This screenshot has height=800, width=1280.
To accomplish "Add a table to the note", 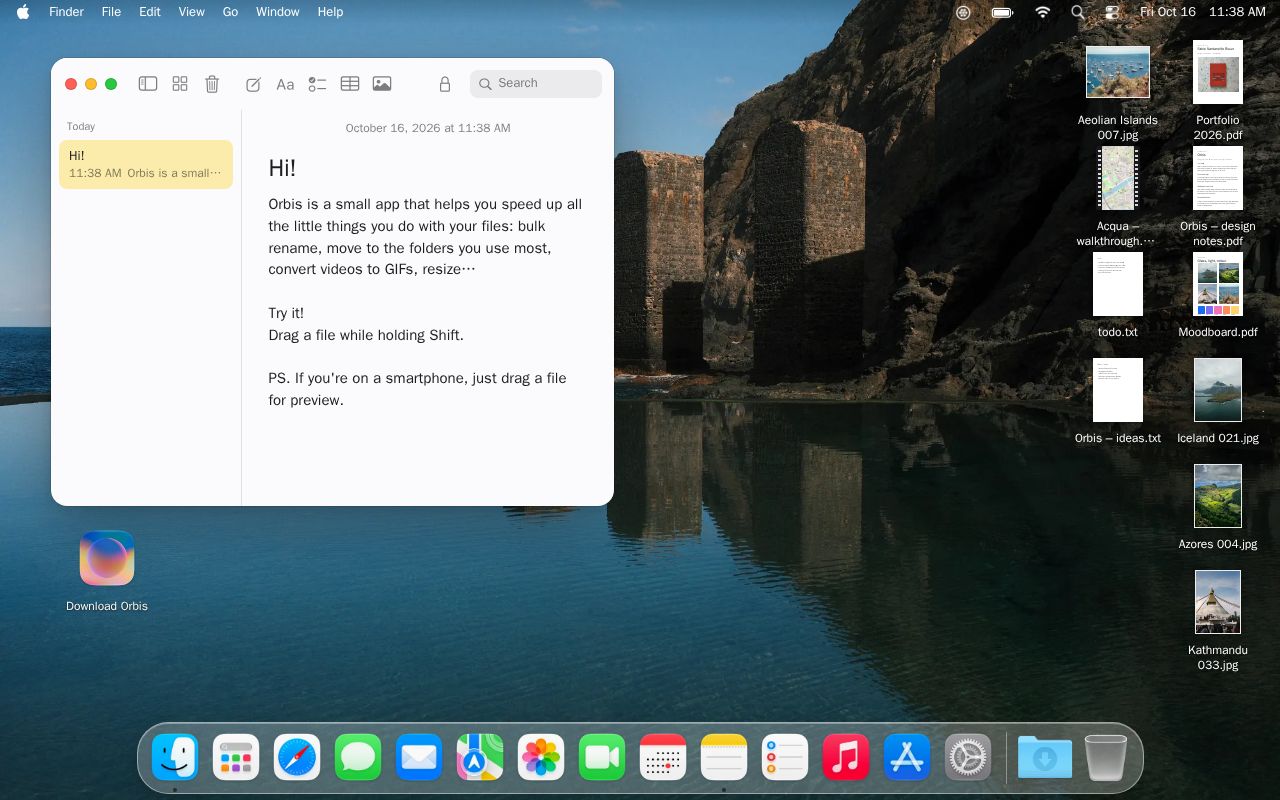I will coord(350,84).
